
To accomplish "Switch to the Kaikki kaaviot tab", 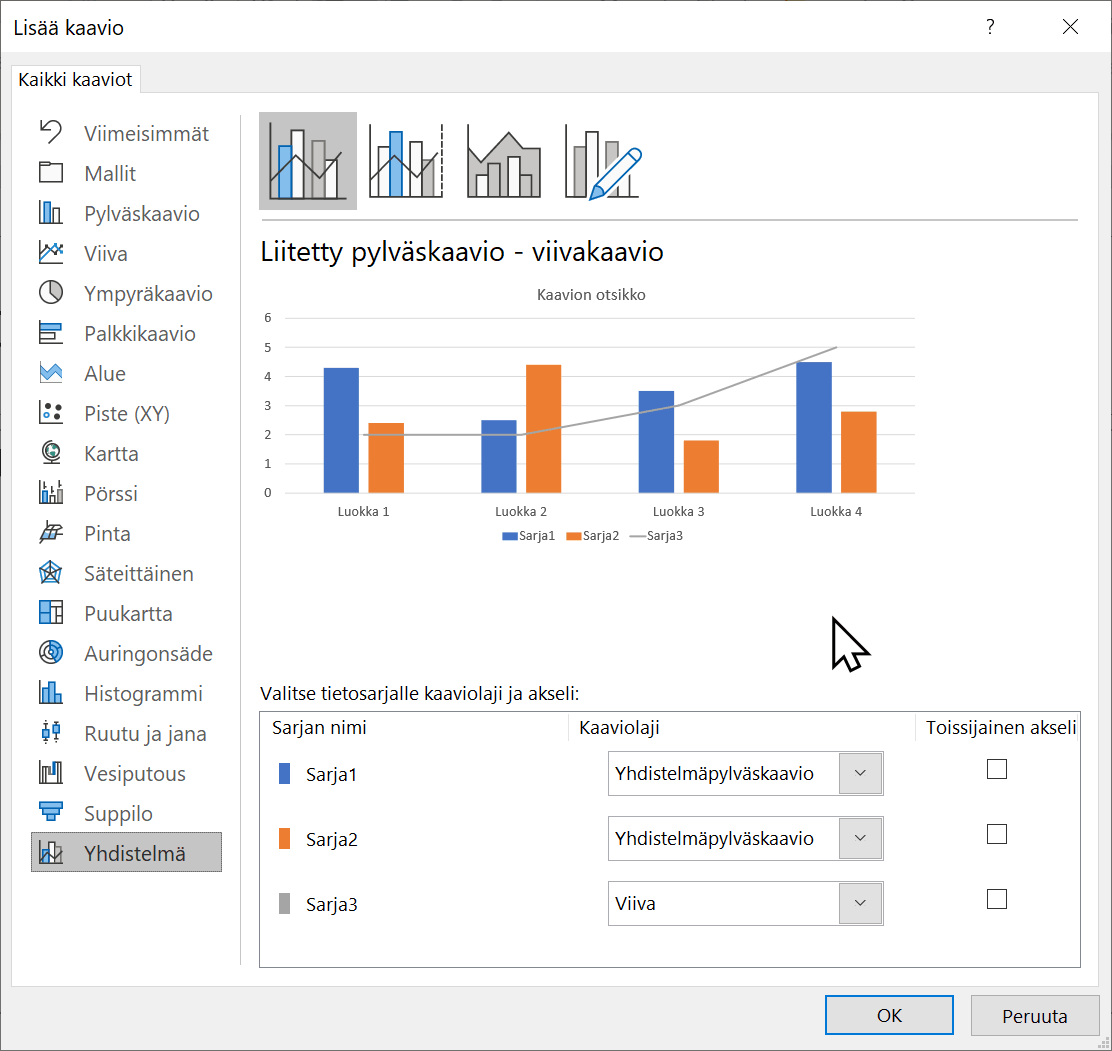I will click(x=75, y=79).
